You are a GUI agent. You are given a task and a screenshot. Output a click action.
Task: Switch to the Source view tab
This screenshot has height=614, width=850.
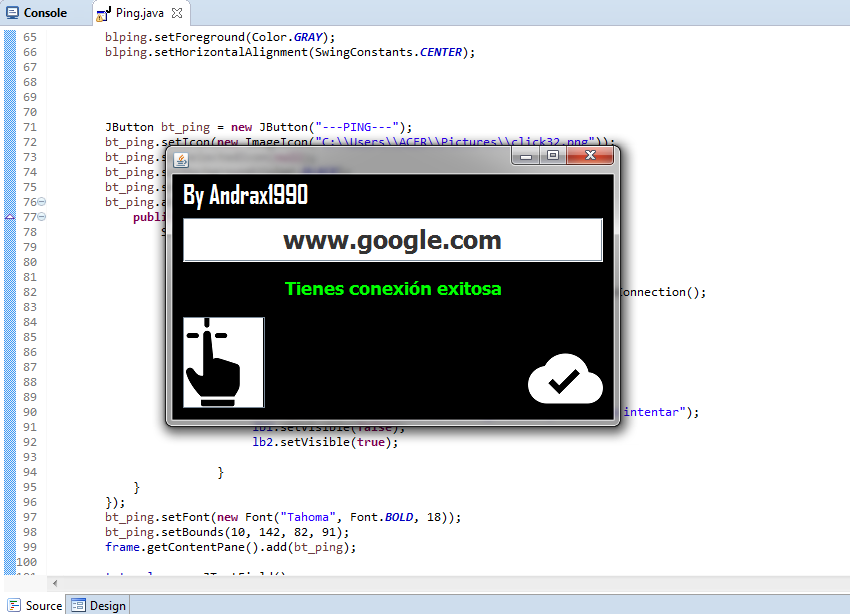click(x=36, y=605)
